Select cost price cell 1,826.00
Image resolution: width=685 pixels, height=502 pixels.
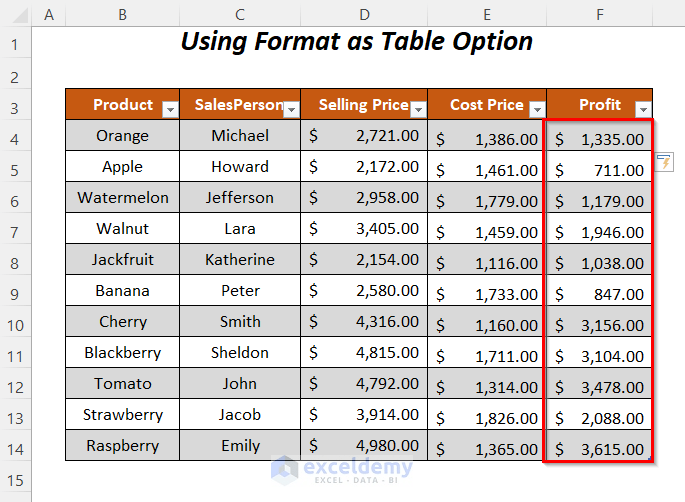pos(487,415)
